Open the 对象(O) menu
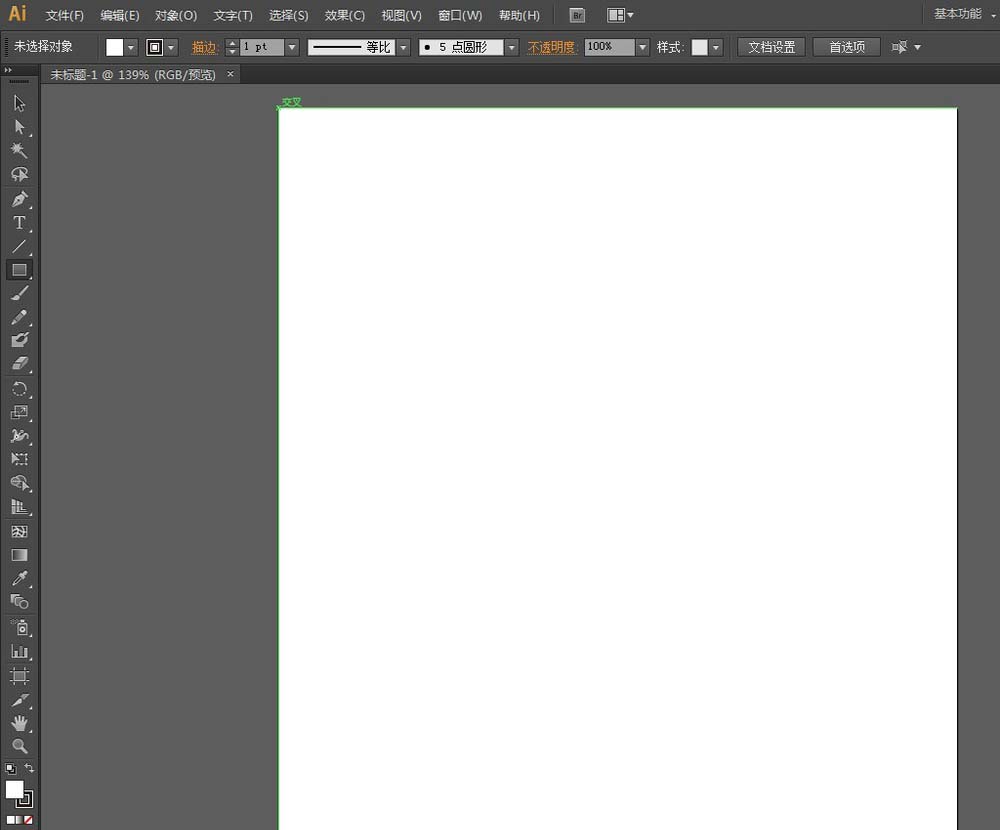 click(x=176, y=15)
